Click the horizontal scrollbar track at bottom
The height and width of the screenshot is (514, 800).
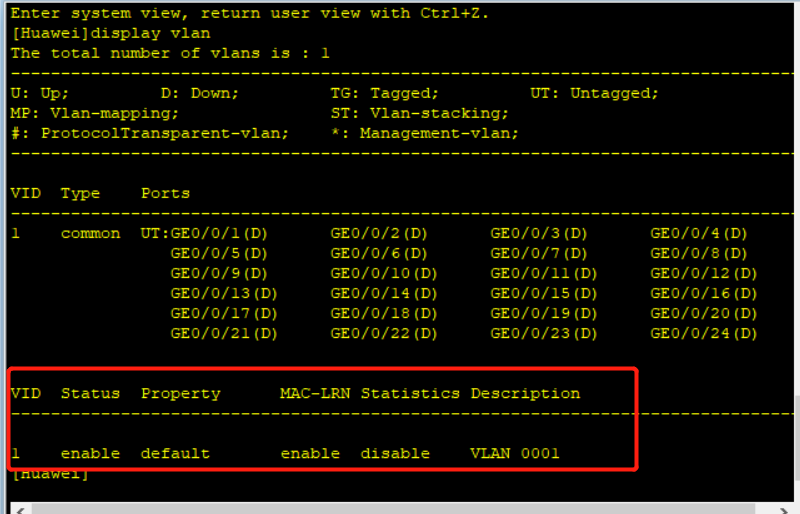click(x=400, y=507)
